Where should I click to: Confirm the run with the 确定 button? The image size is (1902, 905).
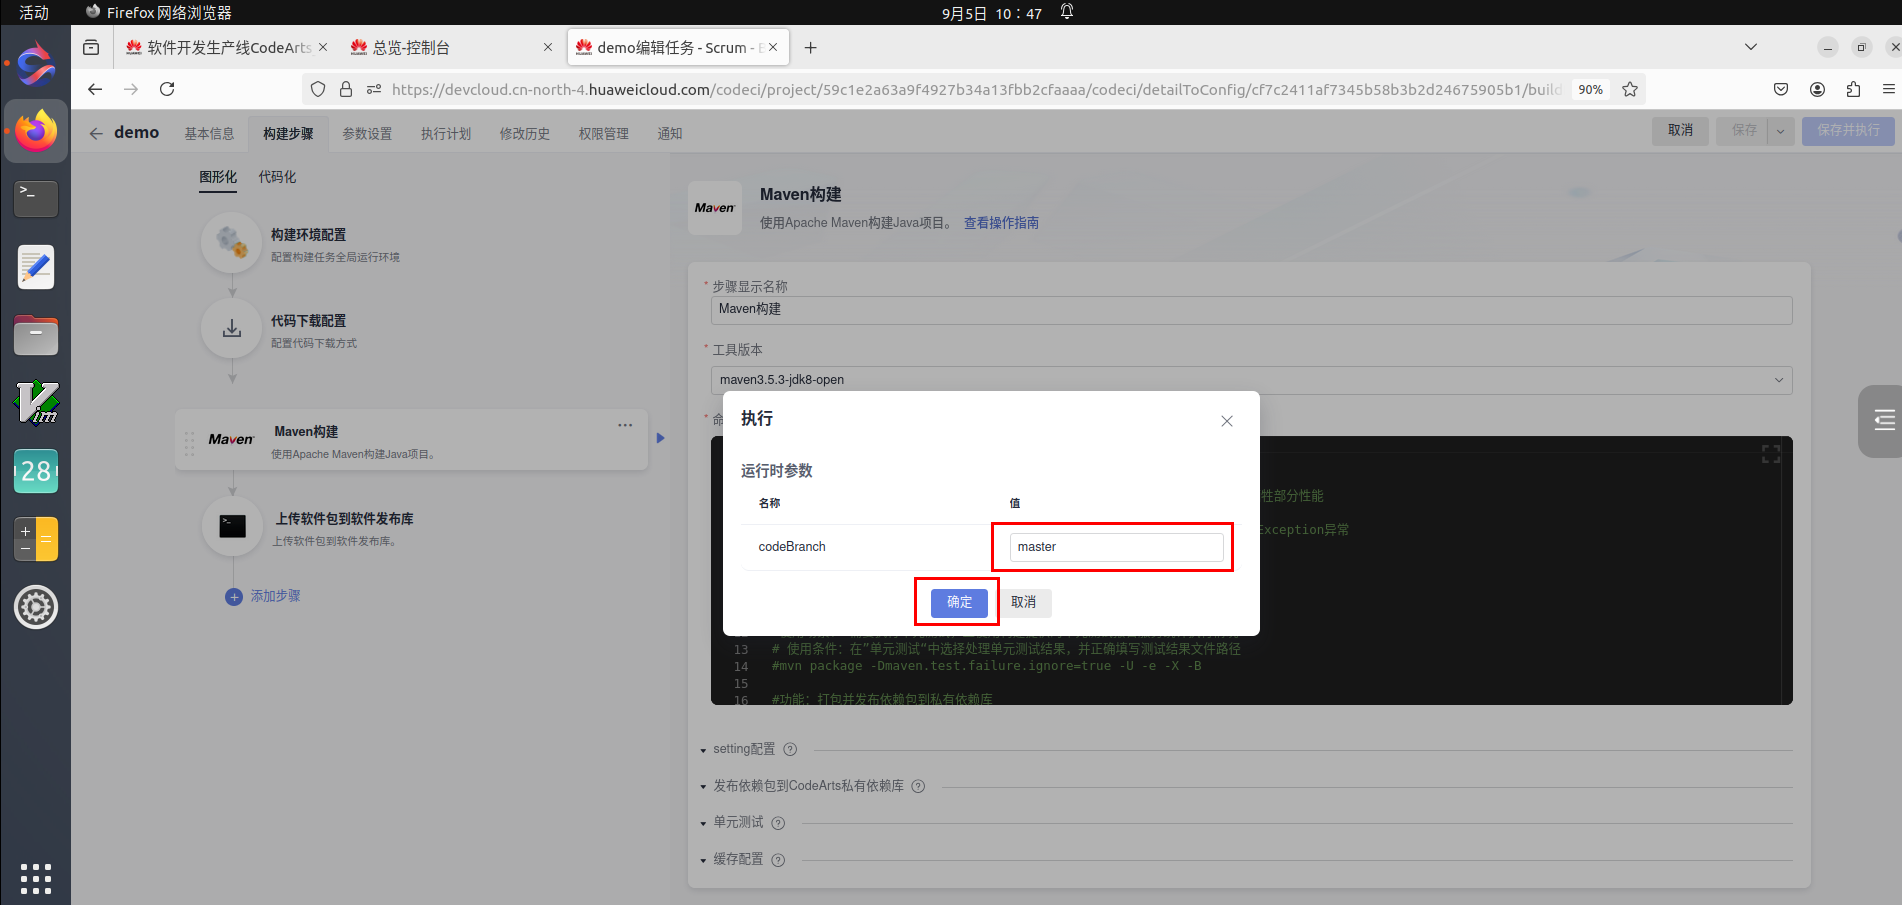959,602
